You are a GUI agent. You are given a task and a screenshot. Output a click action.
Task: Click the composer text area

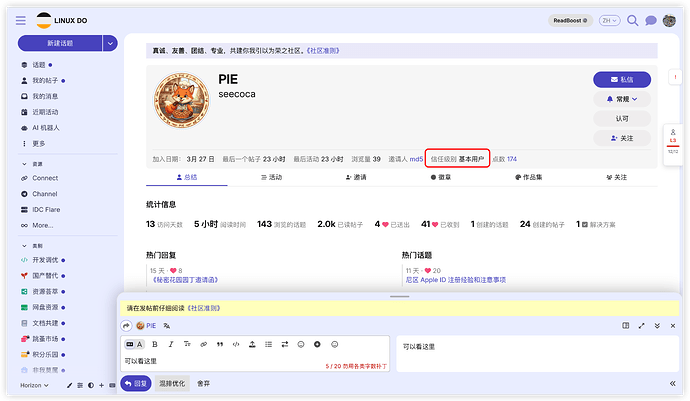255,361
